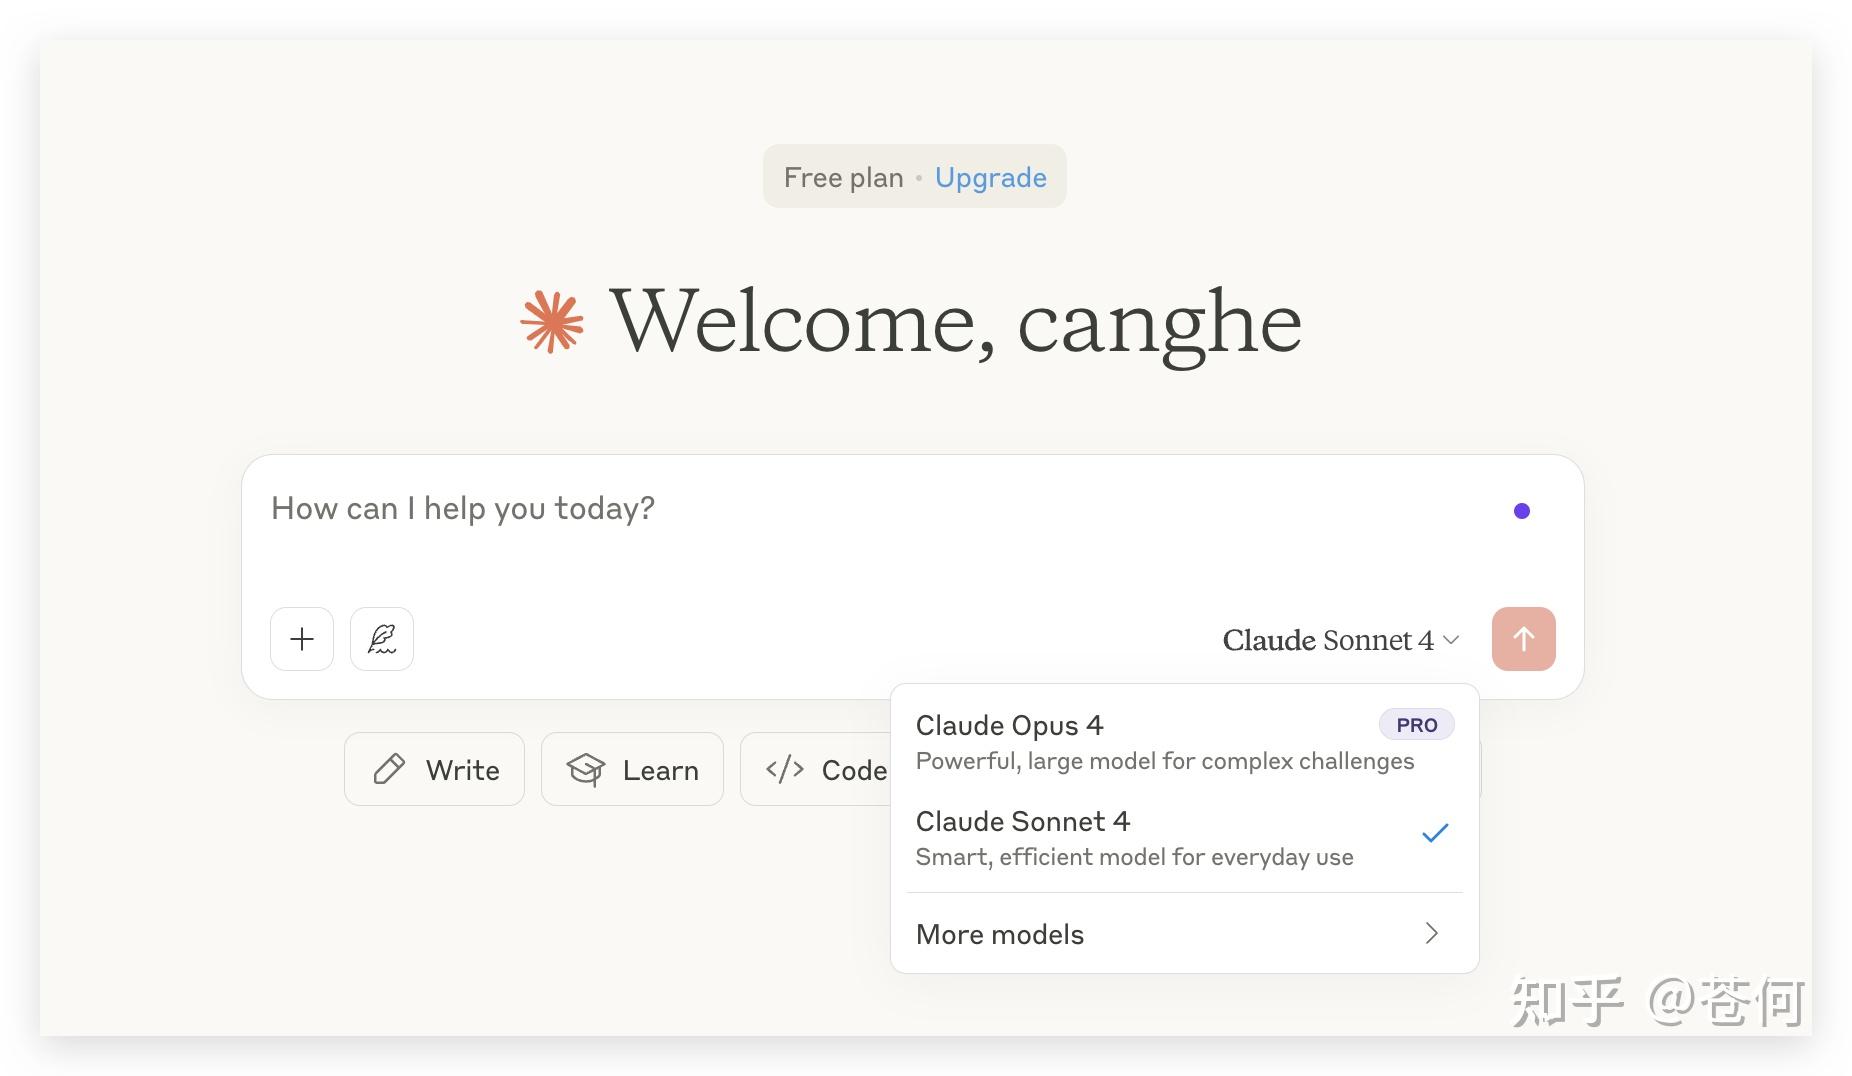Click the pencil icon on Write
The image size is (1852, 1076).
pyautogui.click(x=389, y=769)
